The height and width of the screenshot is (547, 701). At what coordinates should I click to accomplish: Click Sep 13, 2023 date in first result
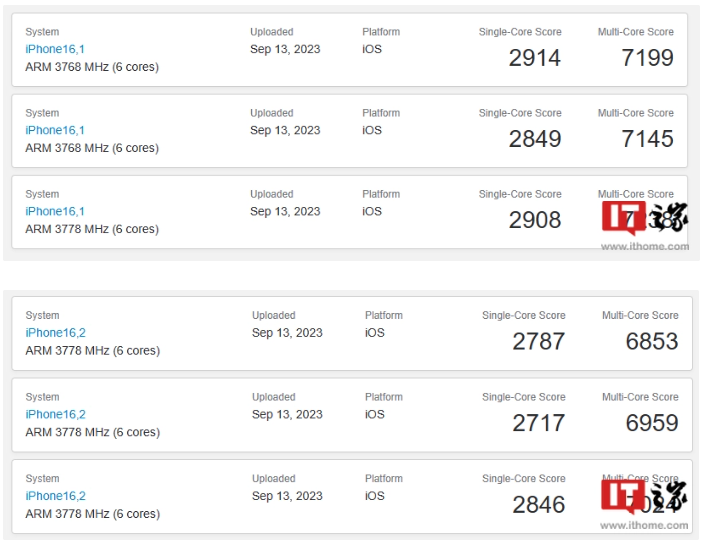285,49
